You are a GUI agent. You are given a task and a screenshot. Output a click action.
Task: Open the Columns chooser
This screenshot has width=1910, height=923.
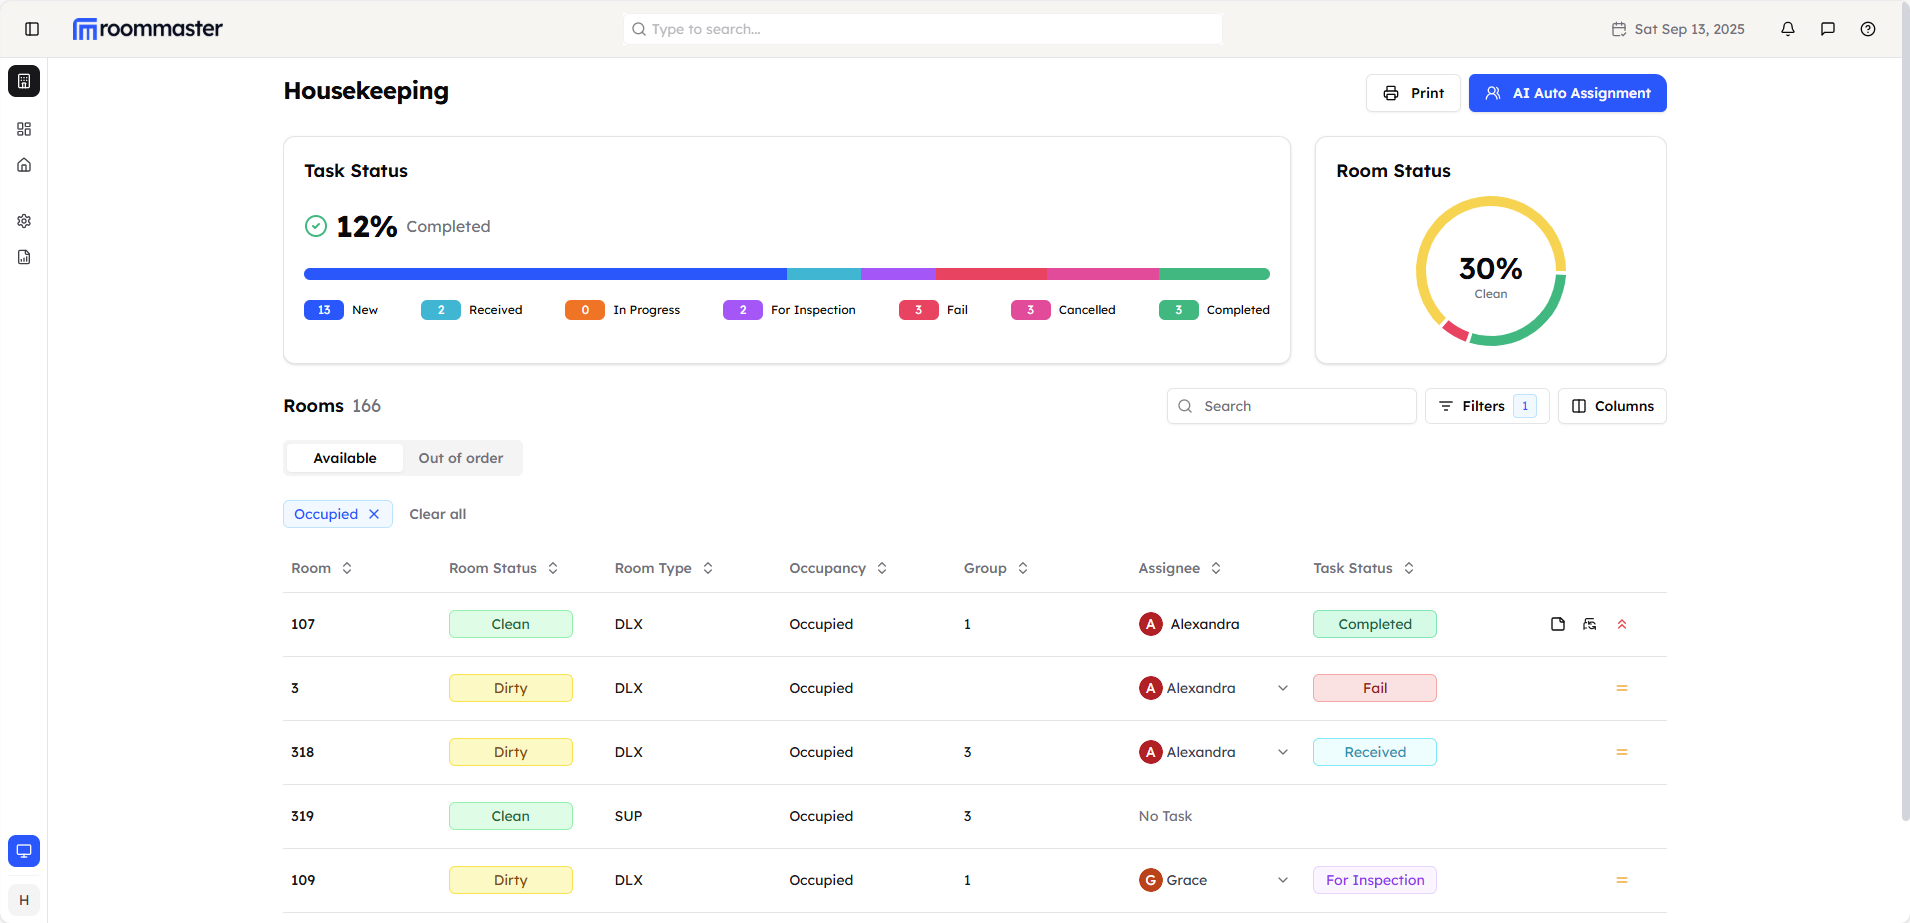click(x=1612, y=406)
